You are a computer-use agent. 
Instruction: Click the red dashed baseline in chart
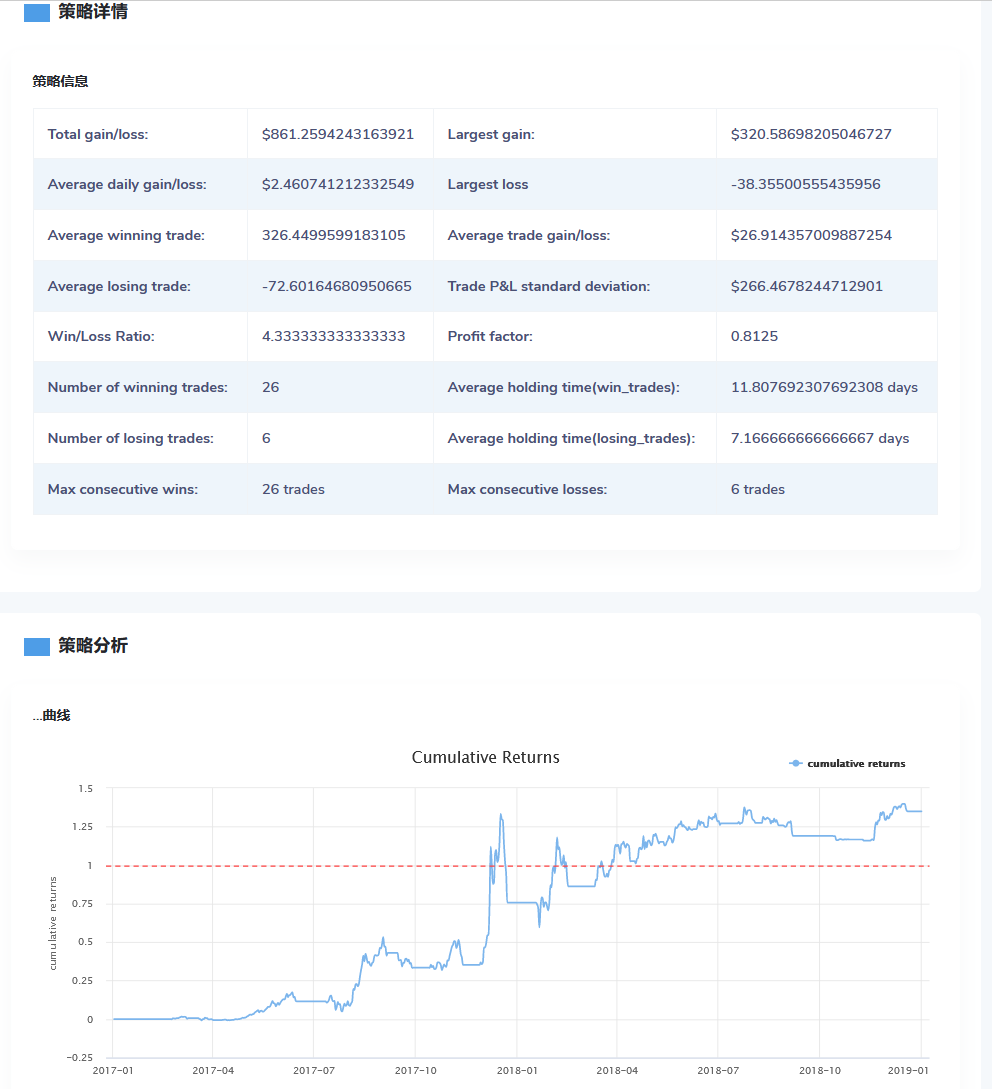[300, 866]
